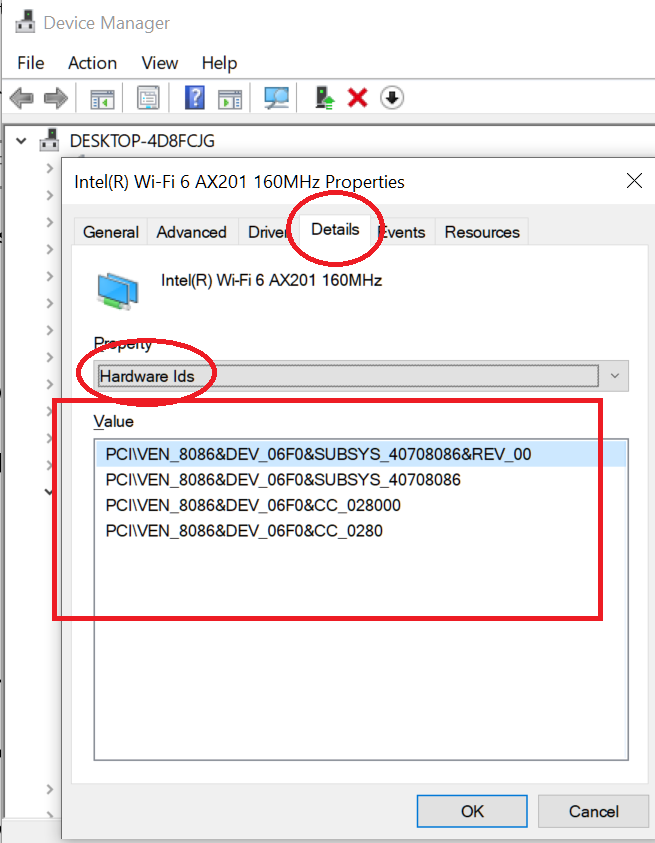Click the Forward arrow toolbar icon

56,98
